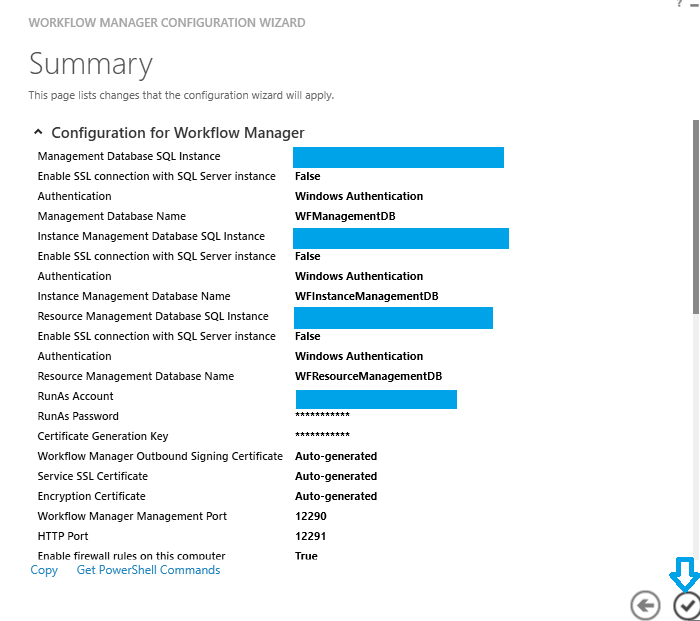
Task: Click Encryption Certificate label
Action: (92, 496)
